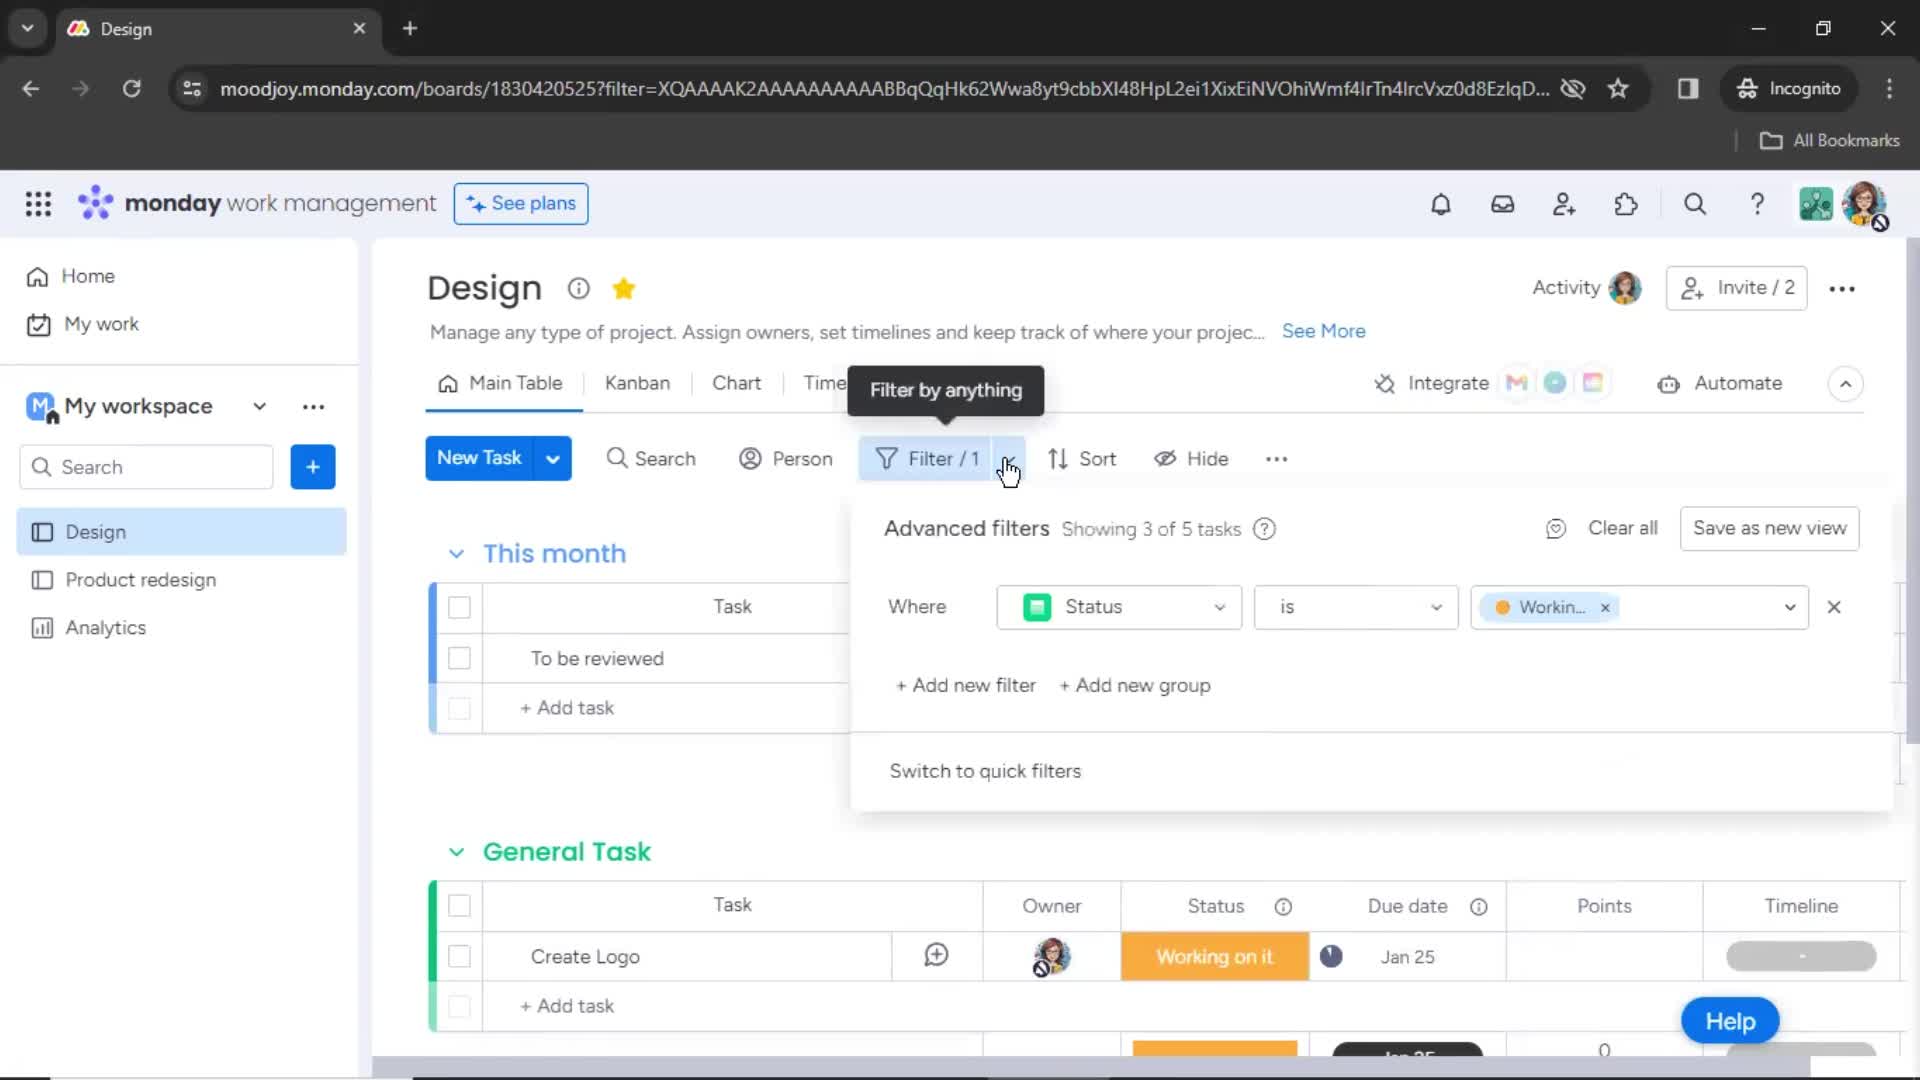The width and height of the screenshot is (1920, 1080).
Task: Switch to the Main Table view tab
Action: point(500,384)
